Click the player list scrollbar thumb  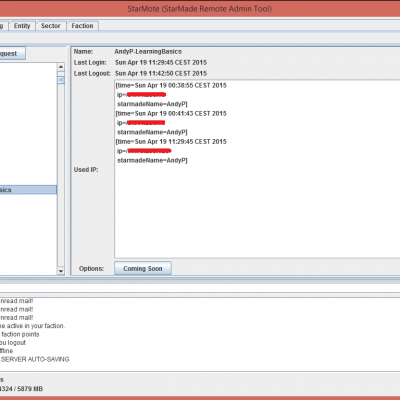[61, 80]
